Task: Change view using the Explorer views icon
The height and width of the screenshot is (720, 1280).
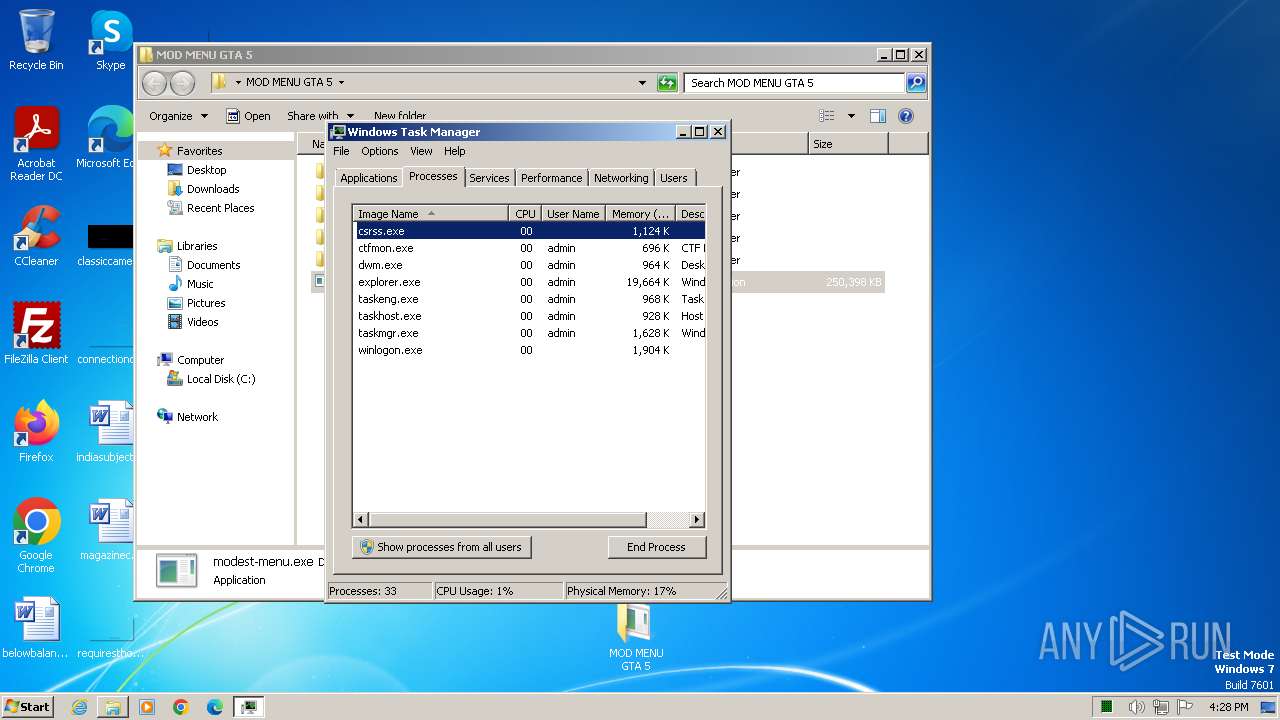Action: pyautogui.click(x=827, y=116)
